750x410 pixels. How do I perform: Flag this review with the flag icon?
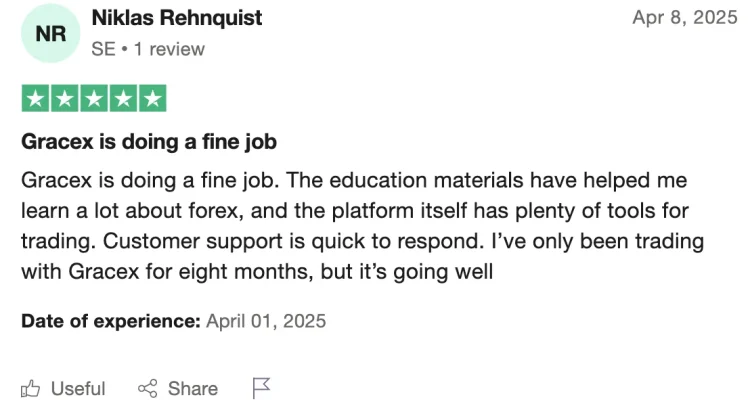(261, 388)
